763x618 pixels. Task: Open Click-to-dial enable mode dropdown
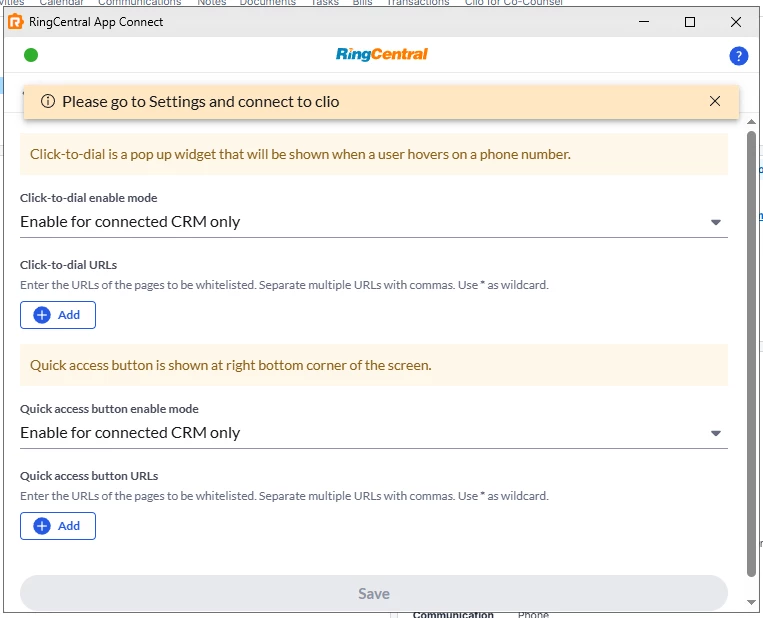coord(374,222)
